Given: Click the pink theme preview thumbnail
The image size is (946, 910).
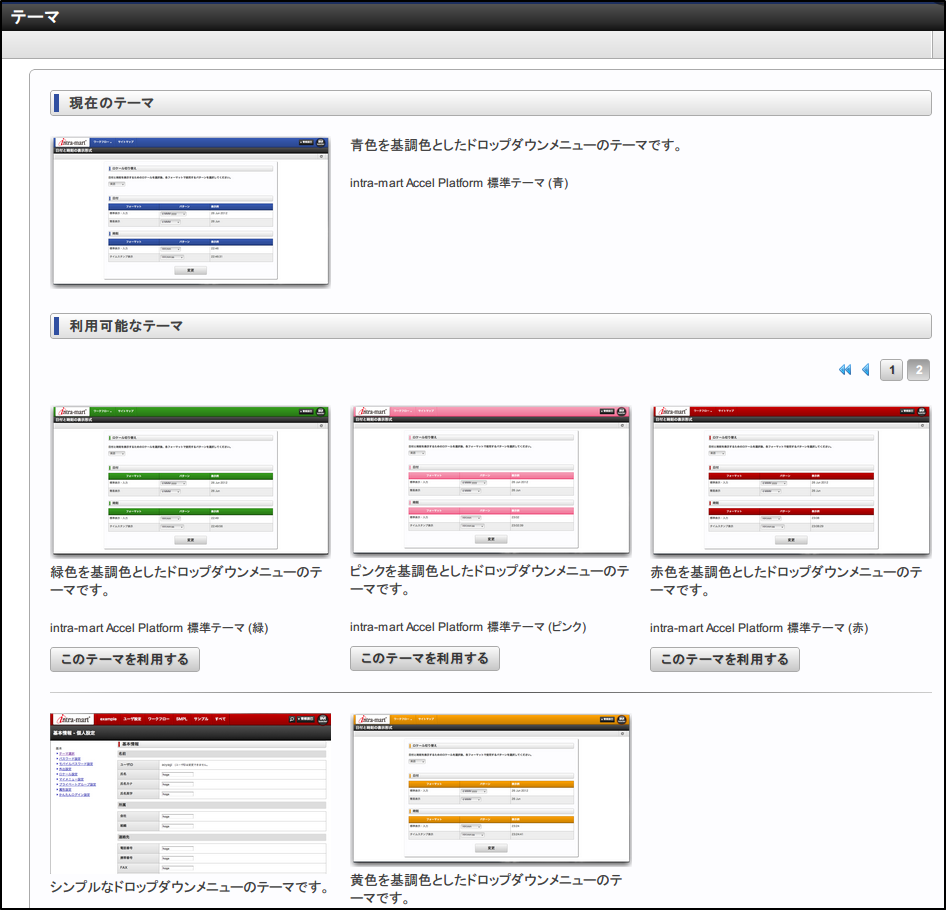Looking at the screenshot, I should click(x=490, y=480).
